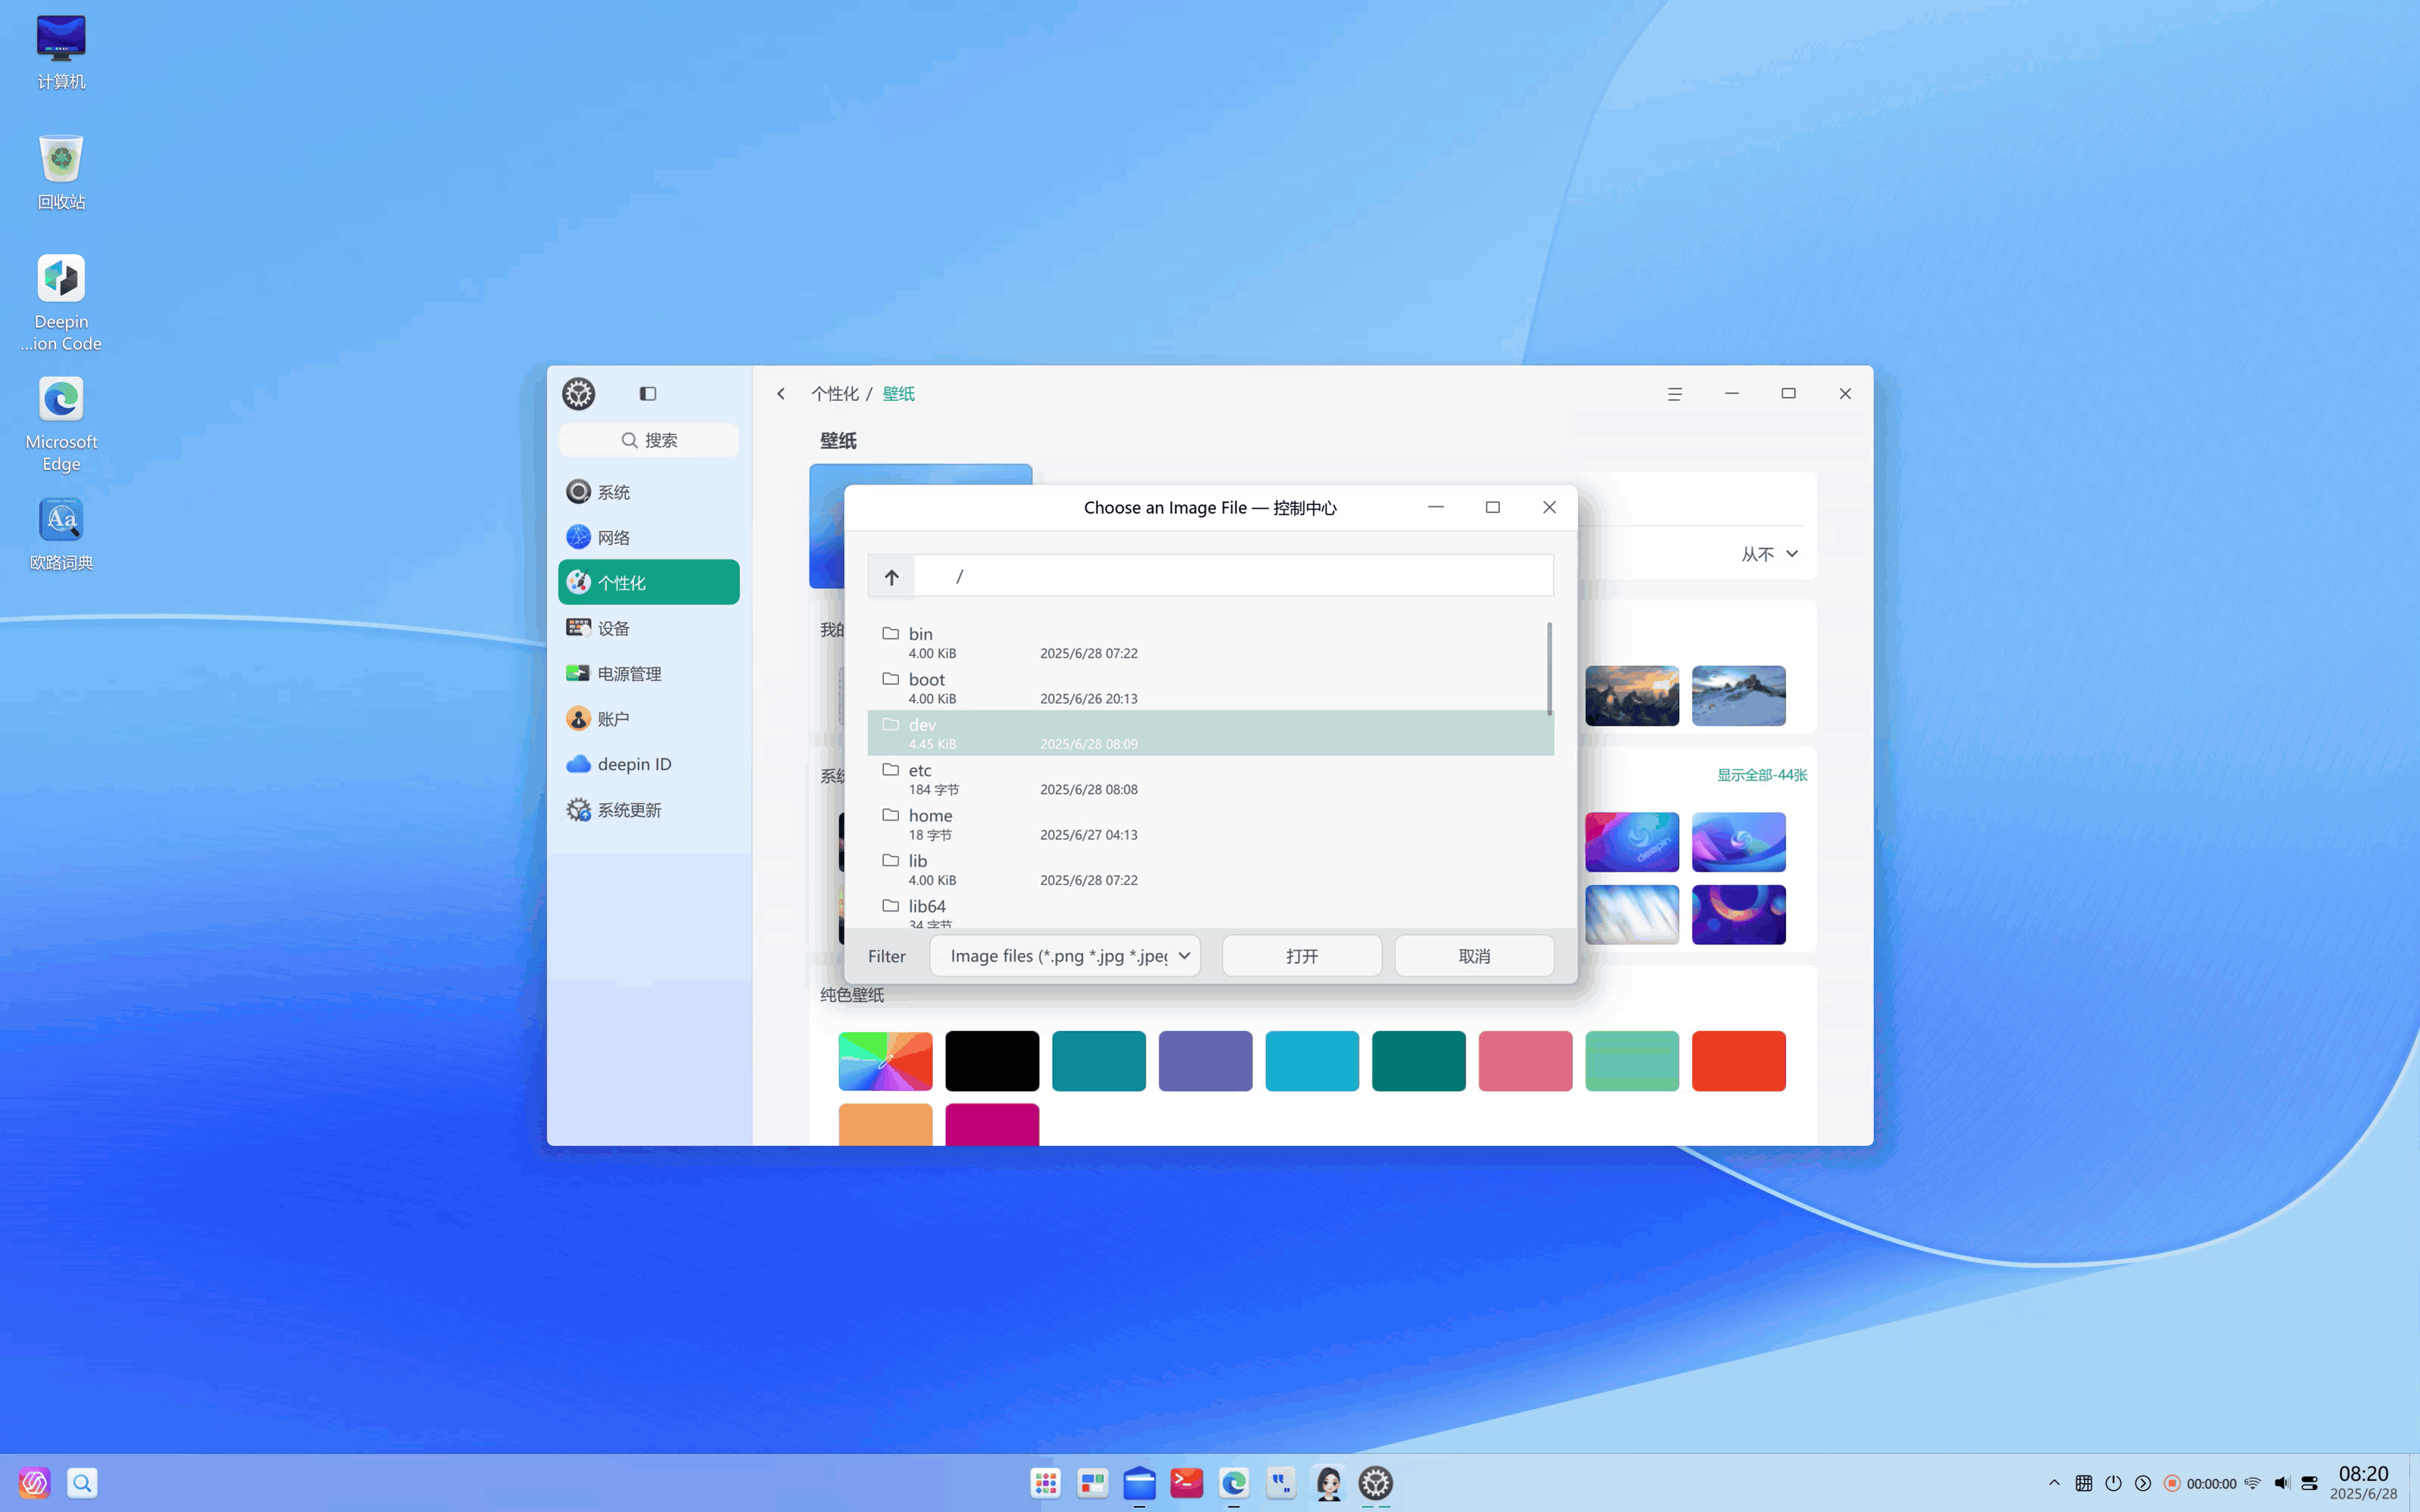Select 系统 in Control Center sidebar
Viewport: 2420px width, 1512px height.
point(649,492)
